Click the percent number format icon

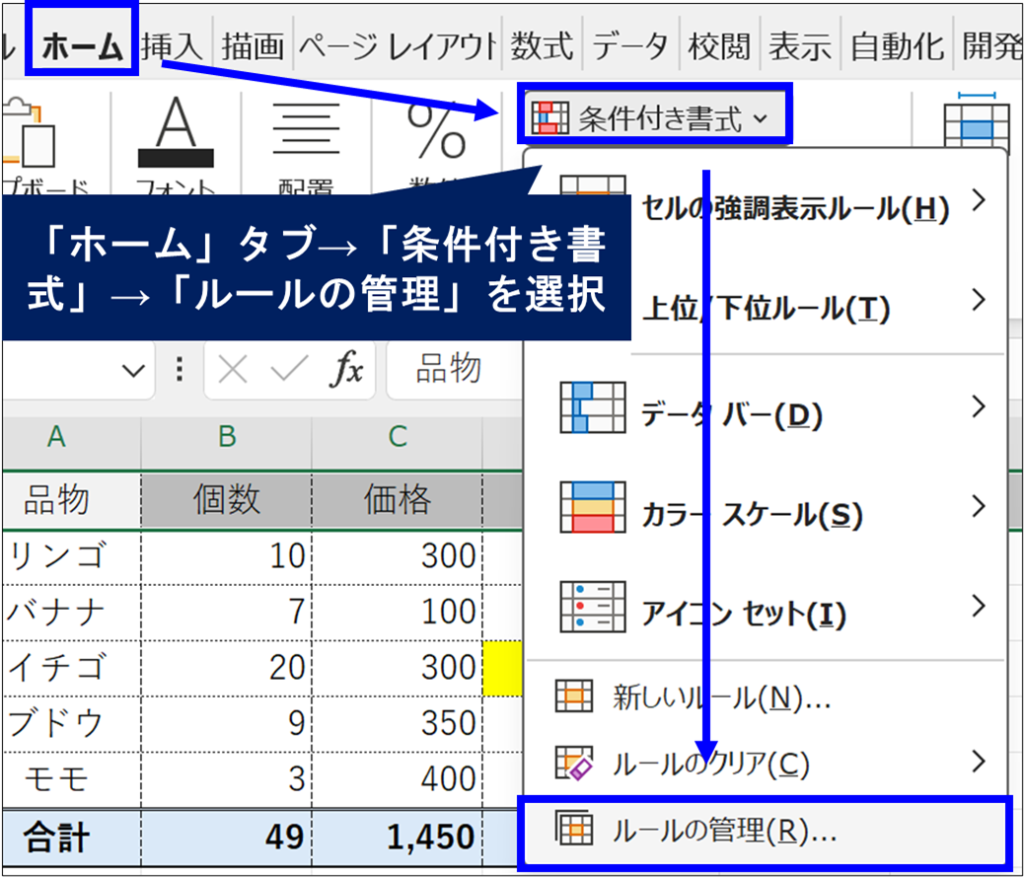[437, 129]
